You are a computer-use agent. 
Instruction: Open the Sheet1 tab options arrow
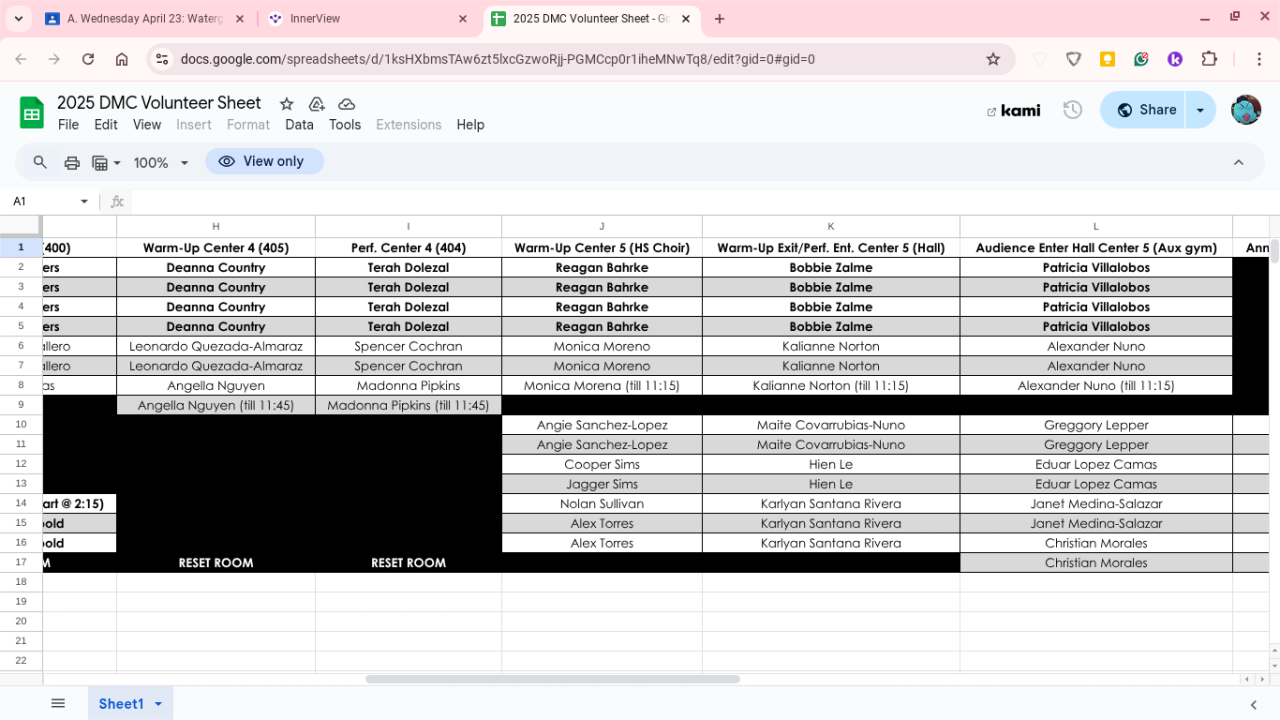click(x=158, y=704)
